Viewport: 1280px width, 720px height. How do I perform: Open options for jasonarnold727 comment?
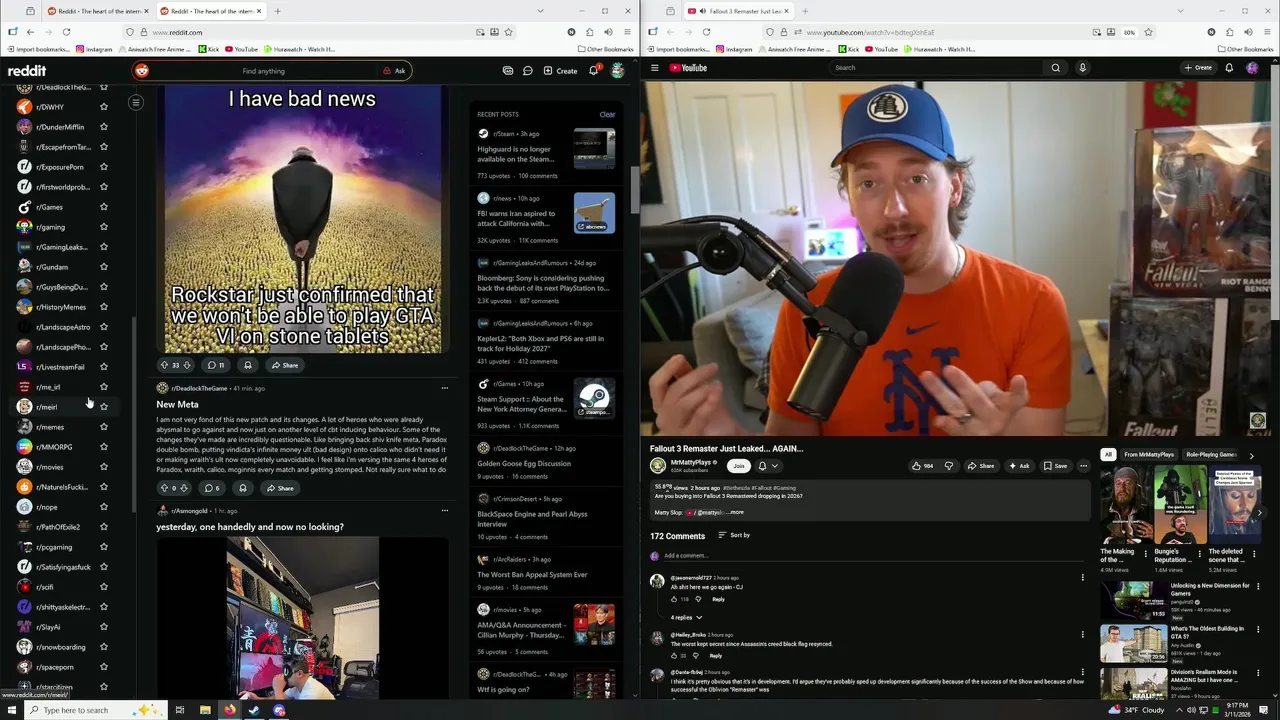pos(1082,578)
